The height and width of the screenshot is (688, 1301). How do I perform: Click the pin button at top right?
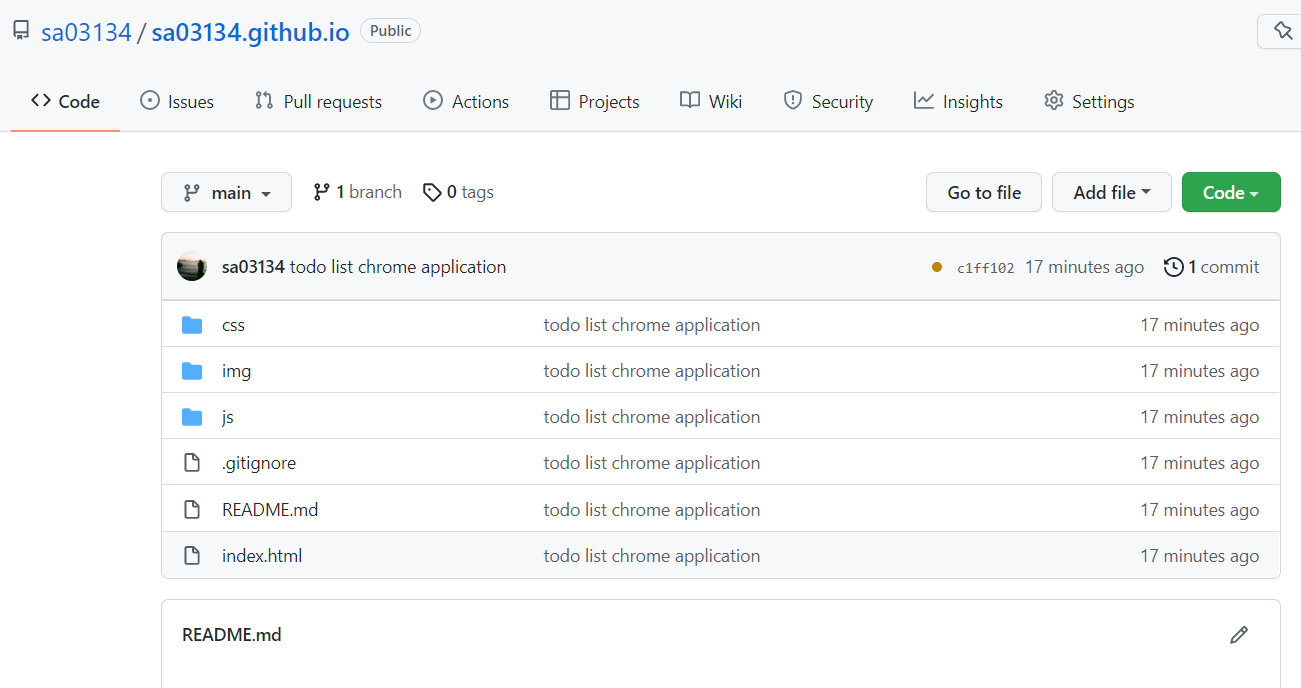(x=1281, y=31)
